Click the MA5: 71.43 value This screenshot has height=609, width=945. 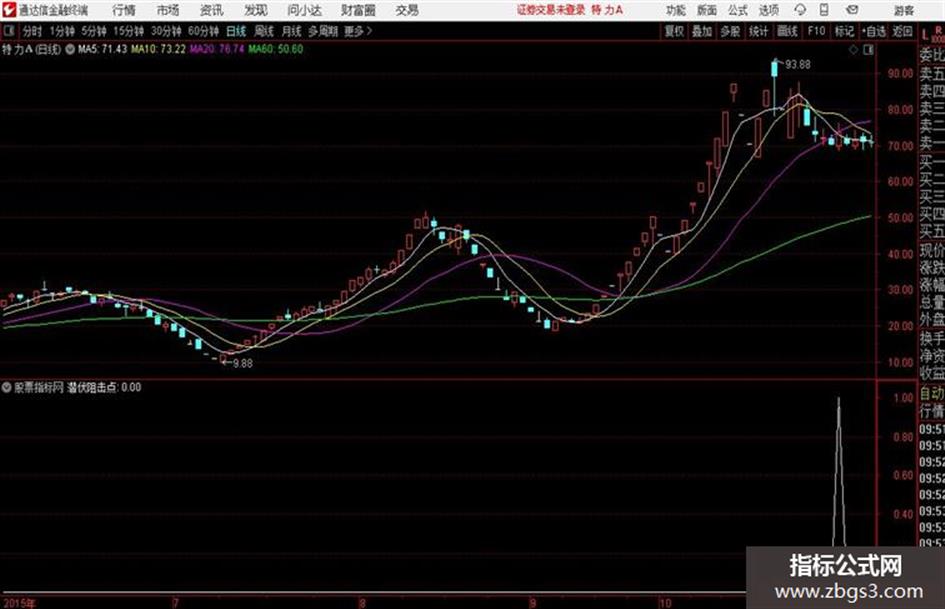pyautogui.click(x=102, y=49)
